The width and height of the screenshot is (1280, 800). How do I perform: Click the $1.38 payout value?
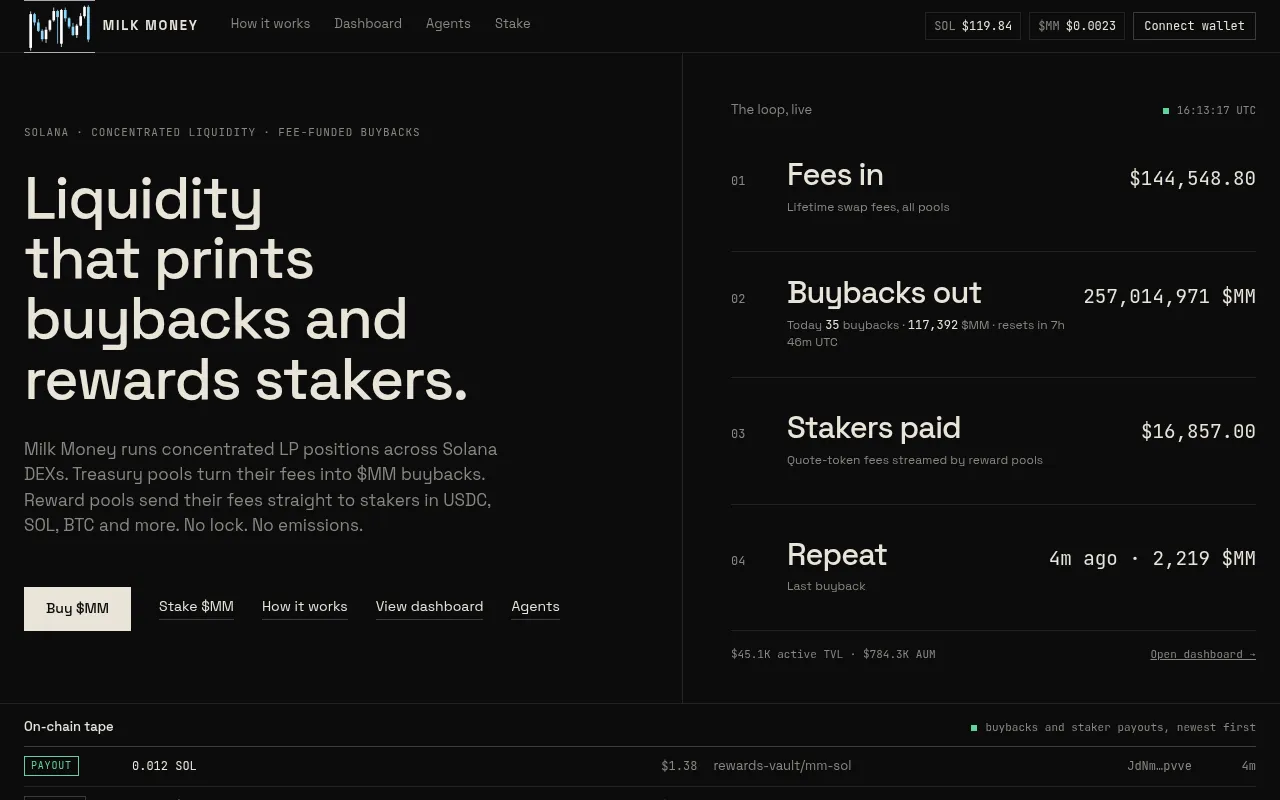pyautogui.click(x=679, y=766)
